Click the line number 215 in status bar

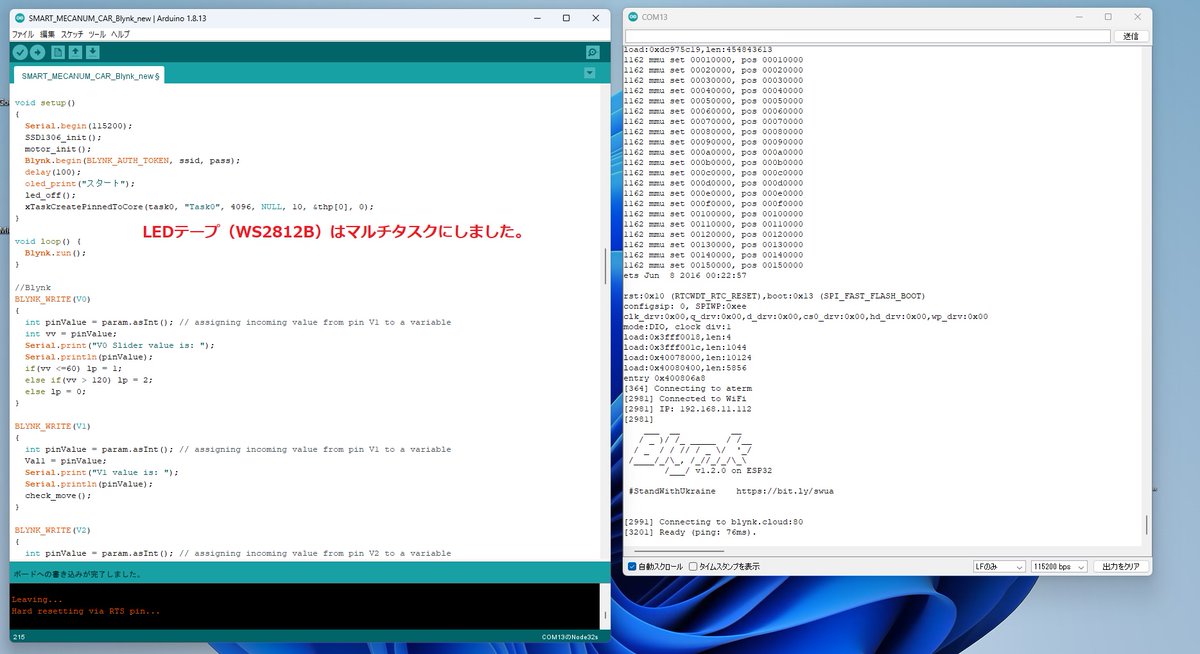click(19, 636)
